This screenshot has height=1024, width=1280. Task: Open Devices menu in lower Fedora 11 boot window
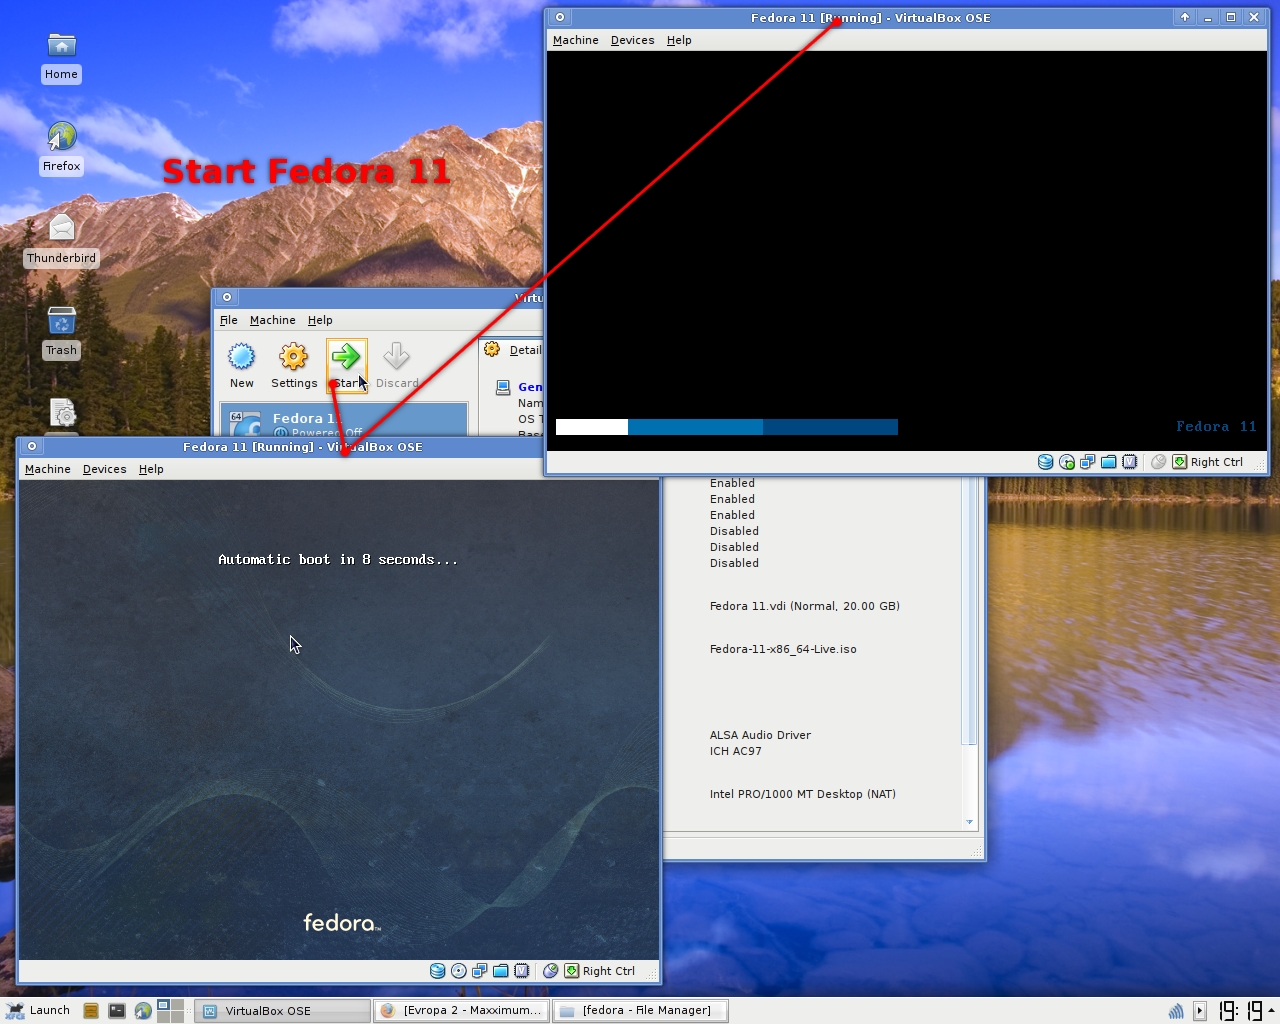105,469
